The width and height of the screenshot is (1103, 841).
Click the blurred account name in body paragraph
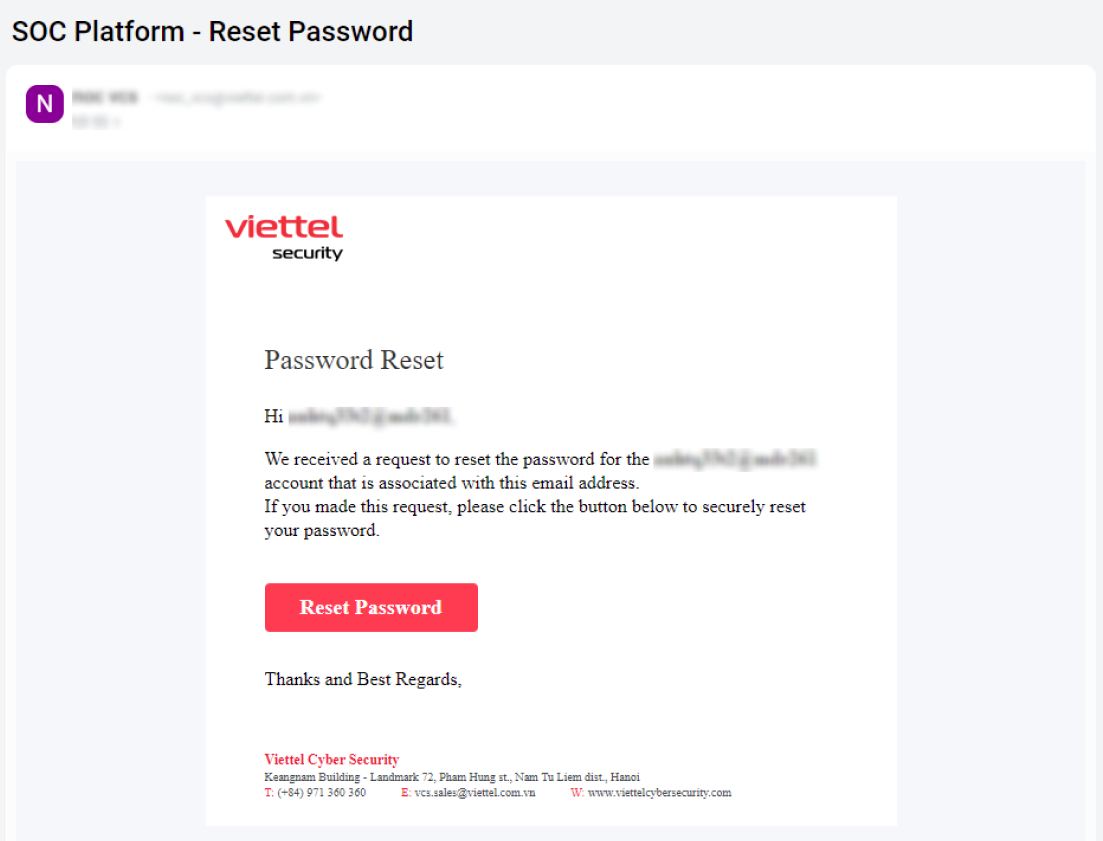(x=735, y=460)
